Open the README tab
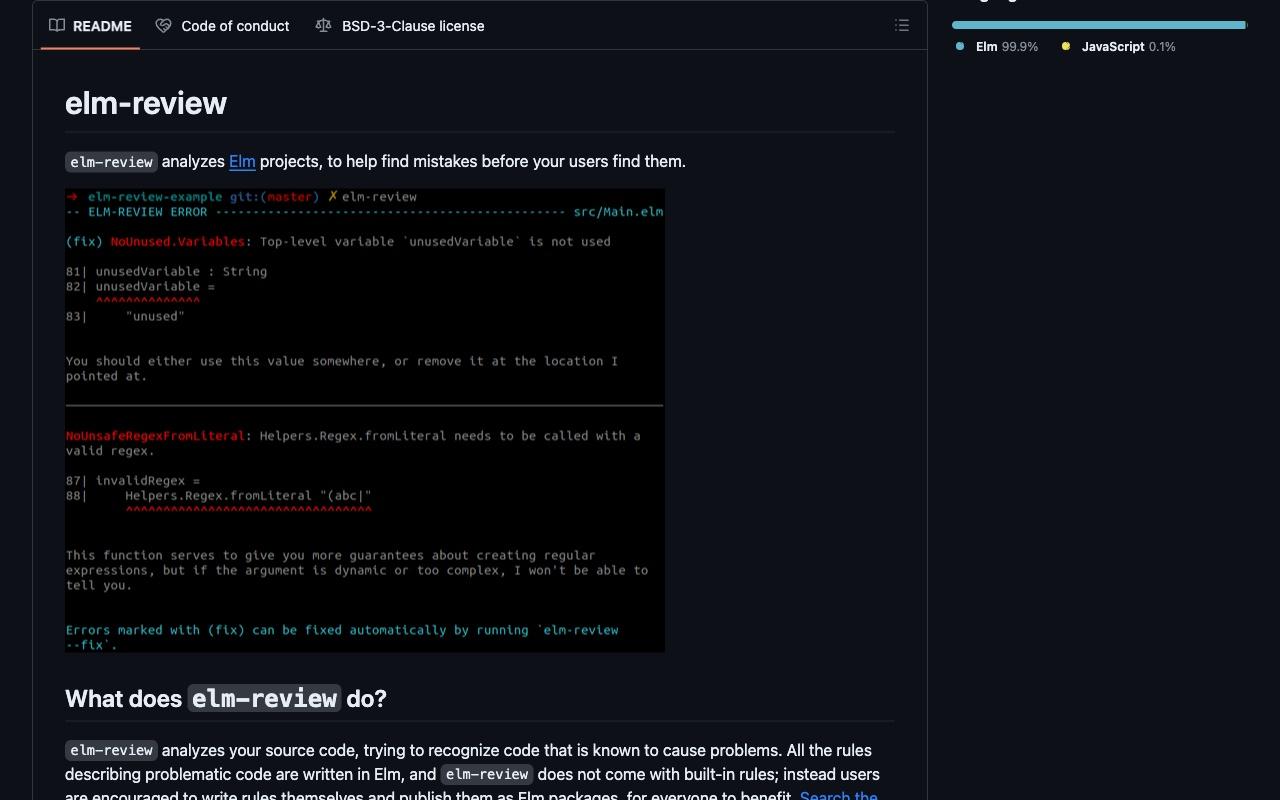 pyautogui.click(x=90, y=26)
